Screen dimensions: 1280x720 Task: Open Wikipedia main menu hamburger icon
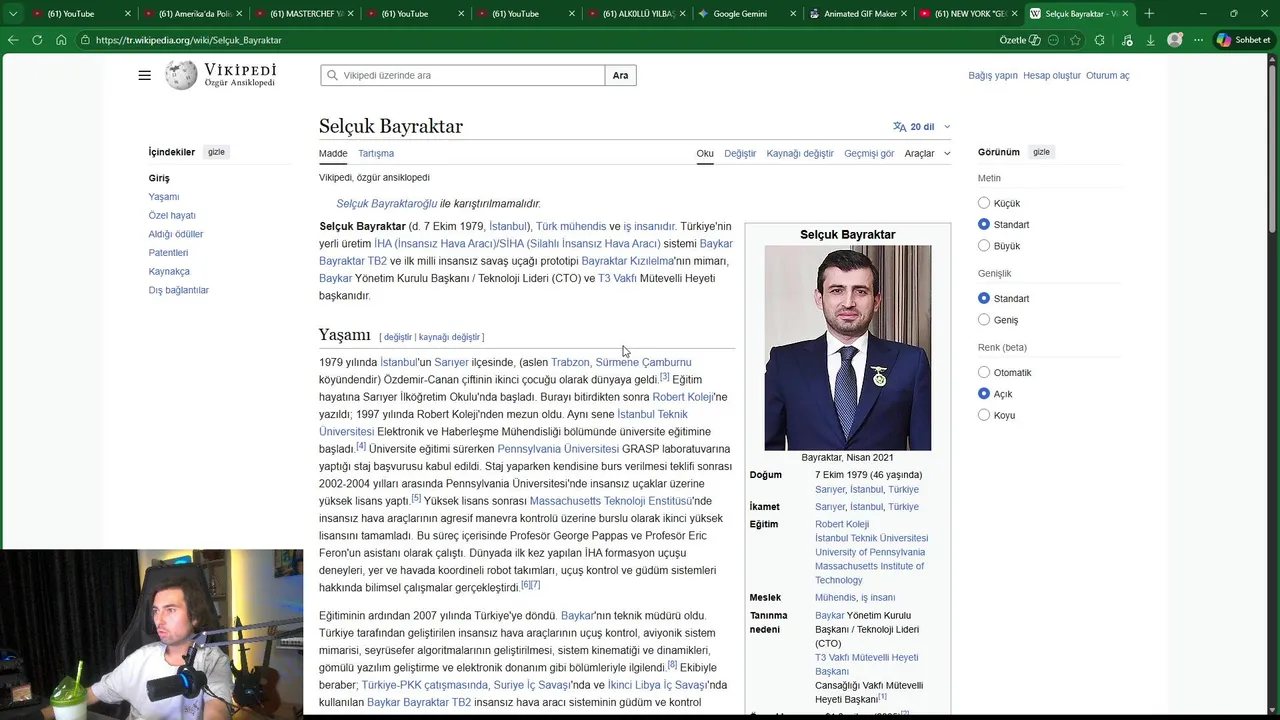click(x=144, y=75)
